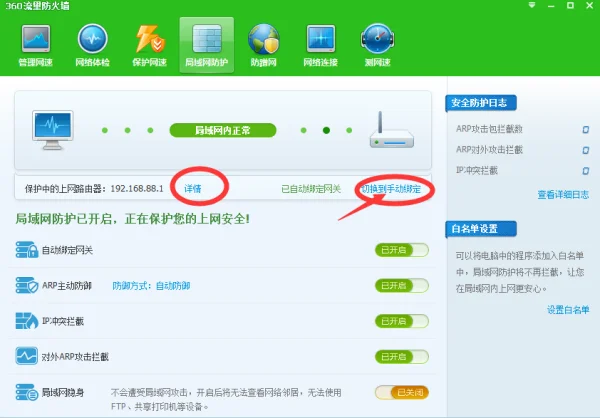
Task: Click router IP 192.168.88.1 text
Action: (x=137, y=189)
